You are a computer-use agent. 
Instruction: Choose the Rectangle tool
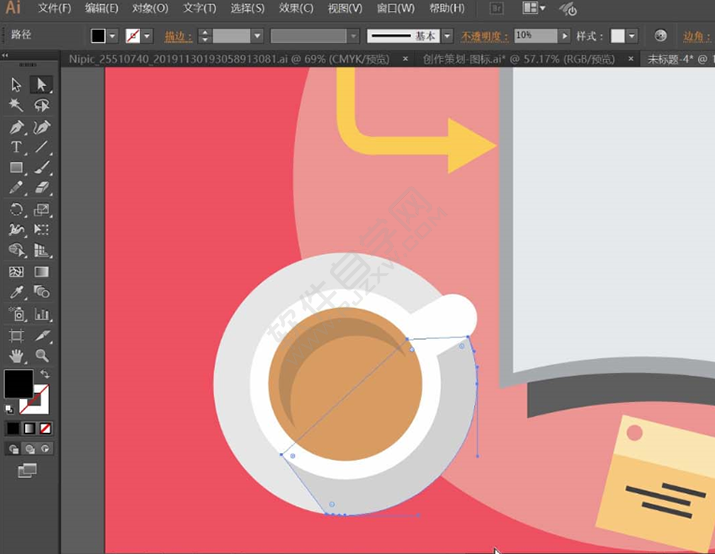click(17, 168)
